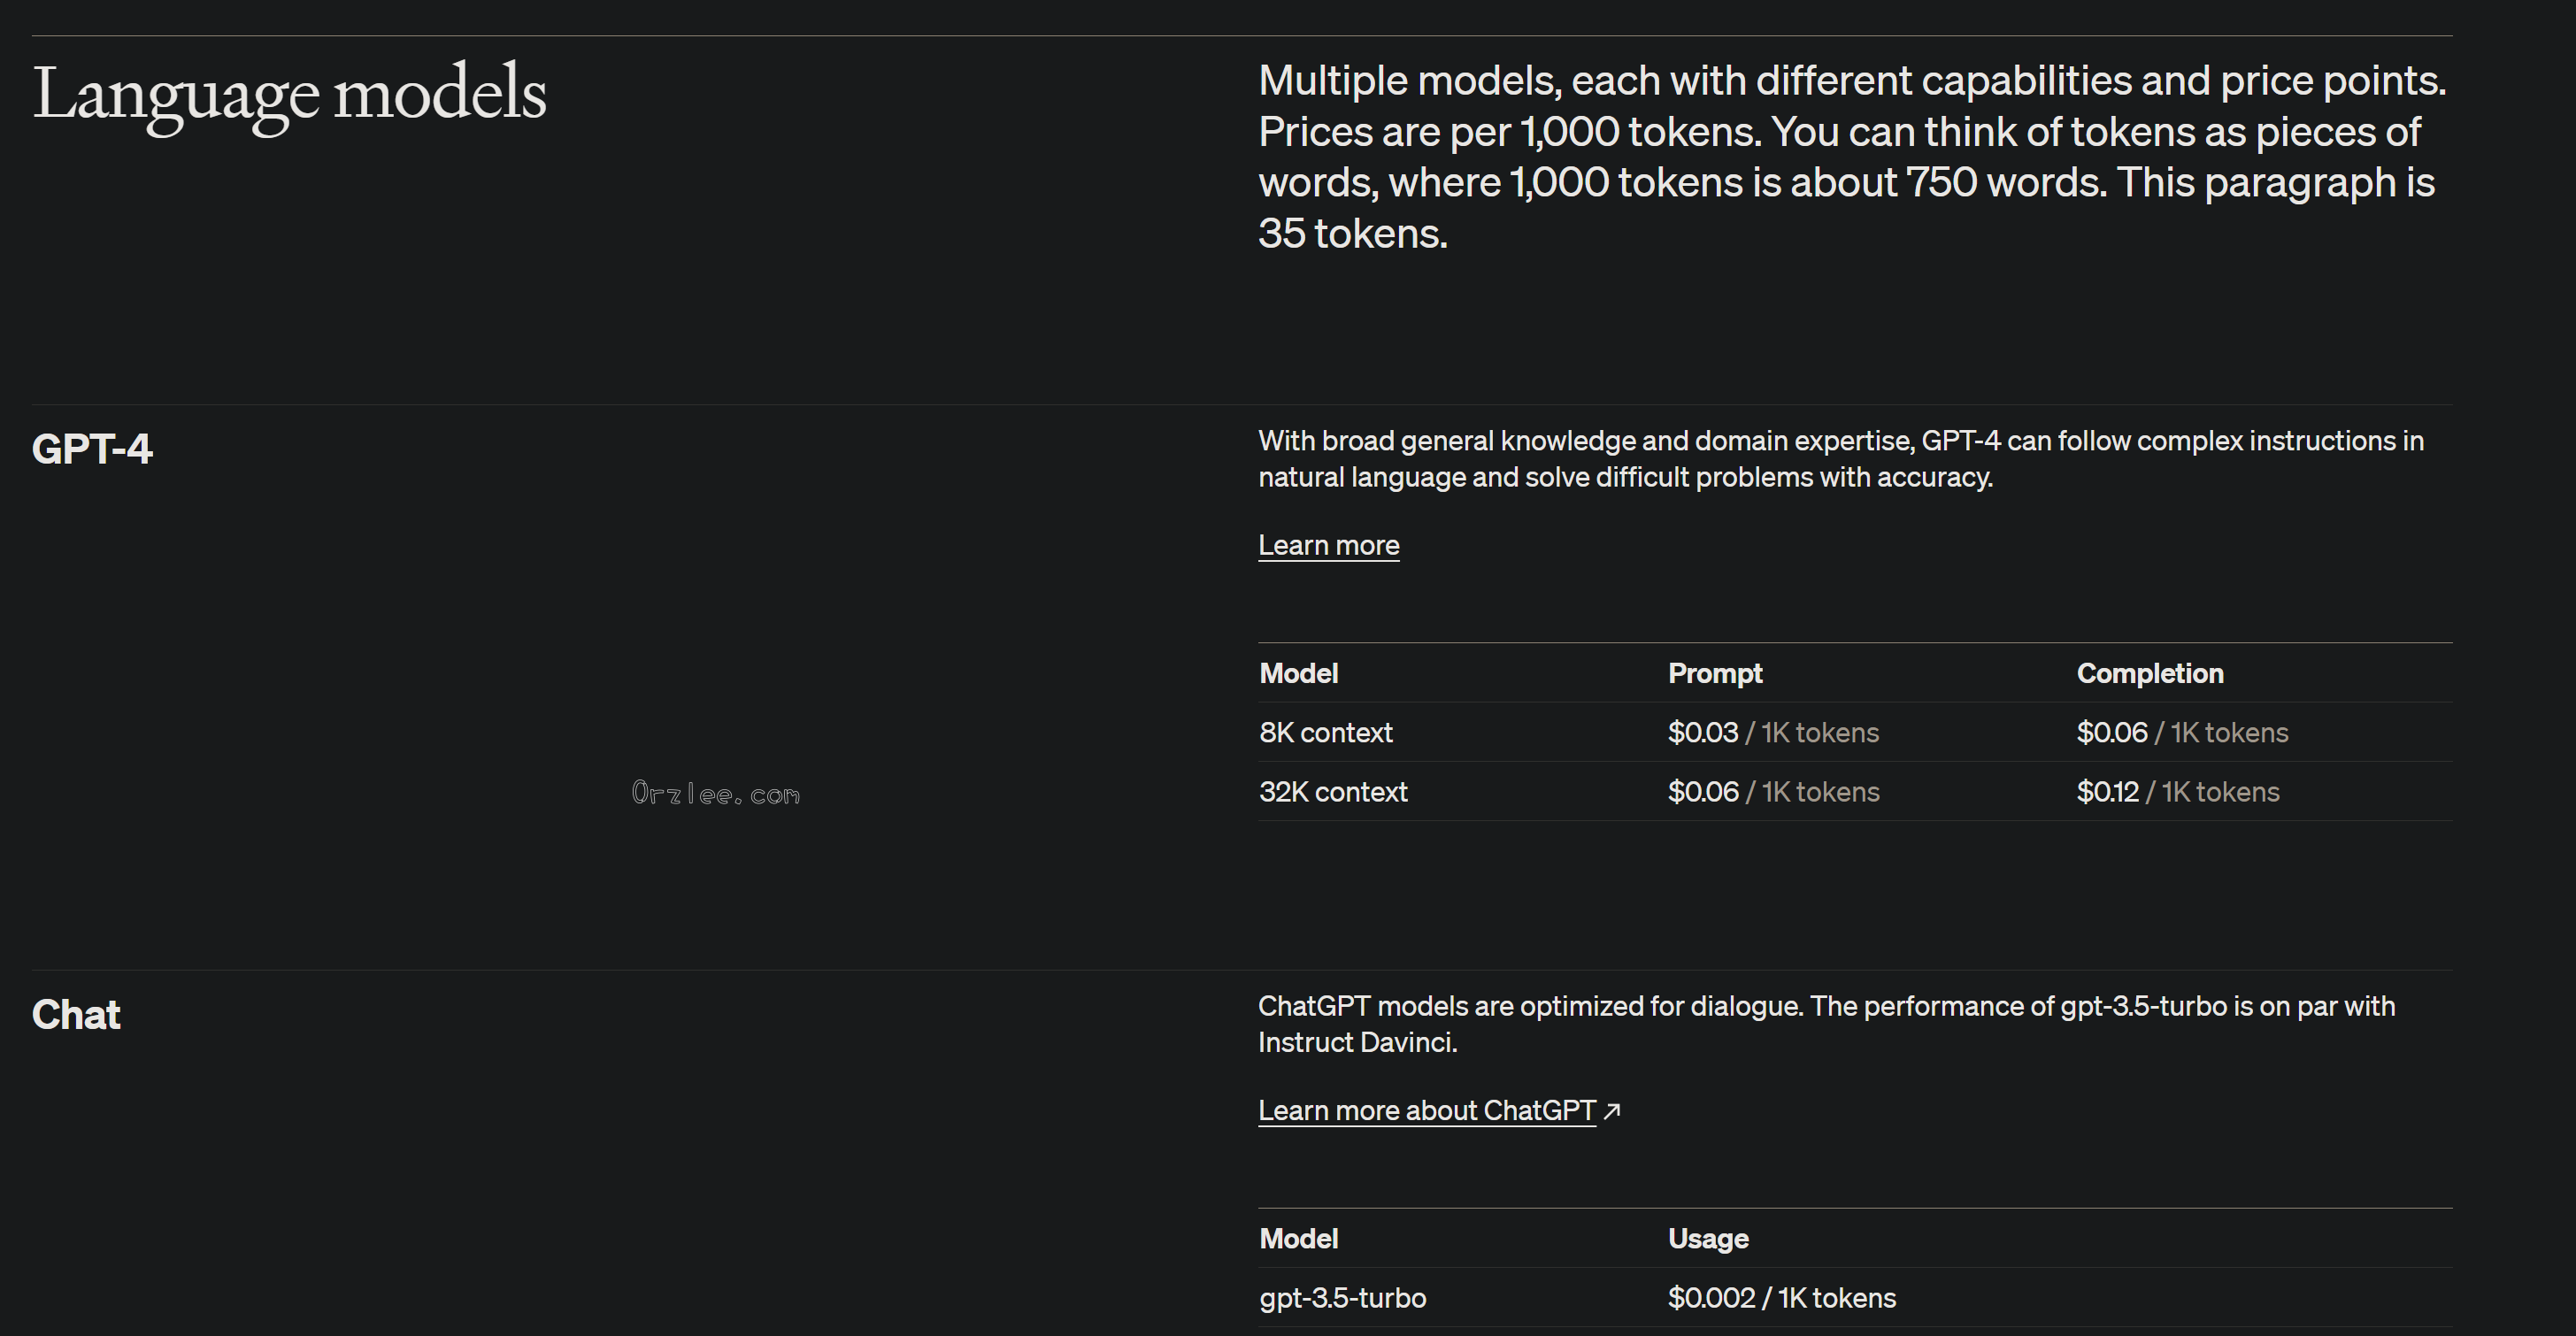The width and height of the screenshot is (2576, 1336).
Task: Click the Model header in Chat table
Action: point(1298,1238)
